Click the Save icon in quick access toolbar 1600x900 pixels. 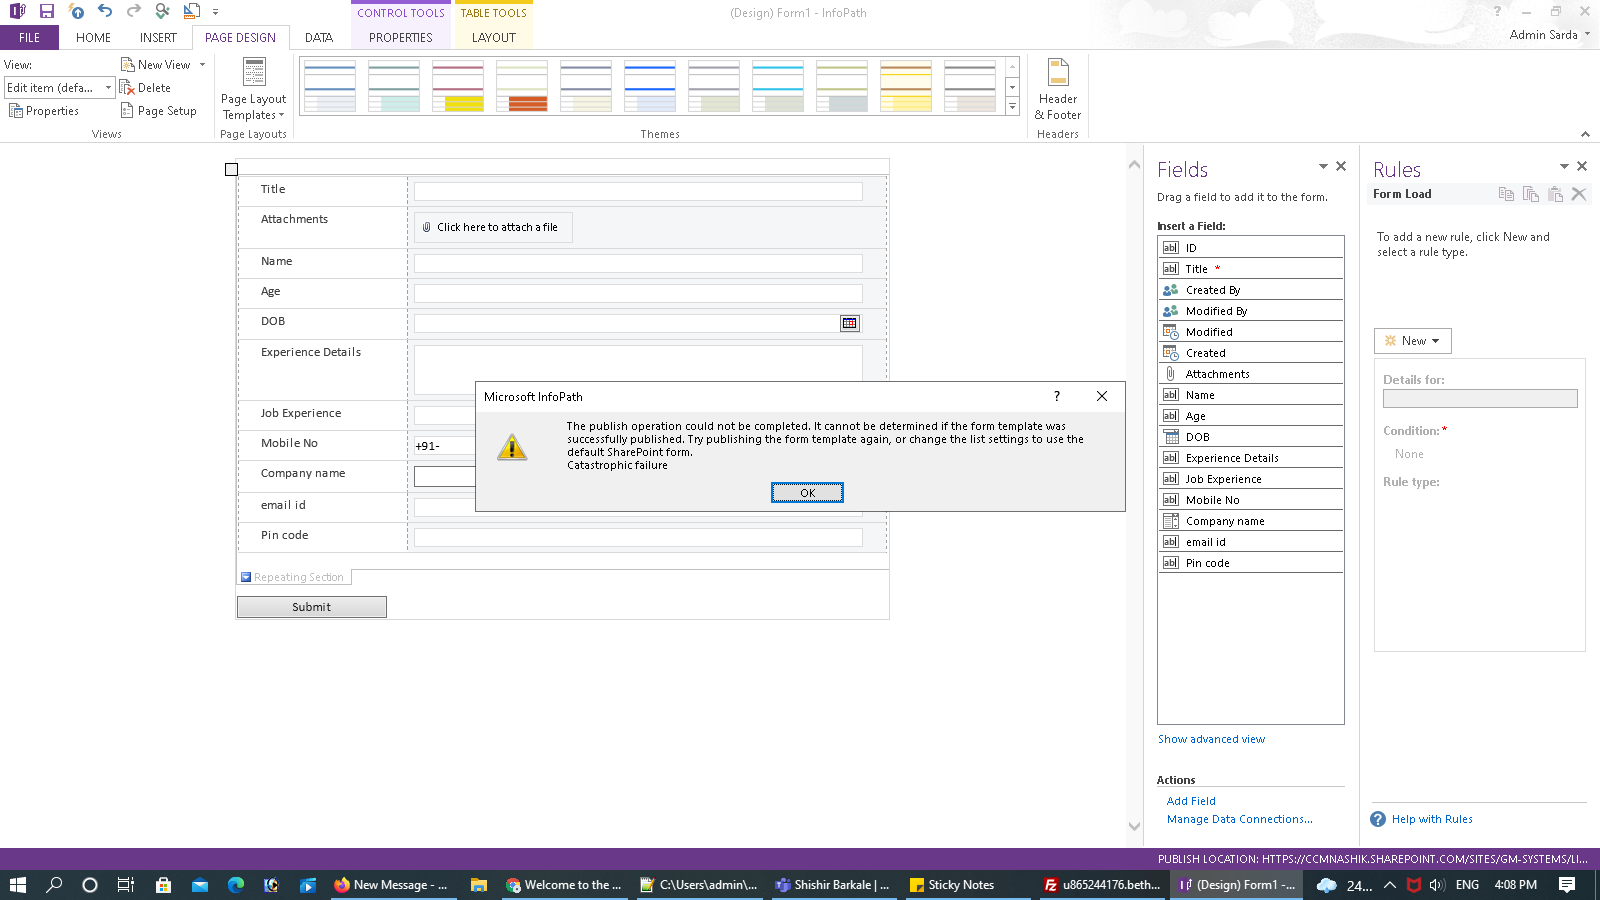[x=46, y=11]
